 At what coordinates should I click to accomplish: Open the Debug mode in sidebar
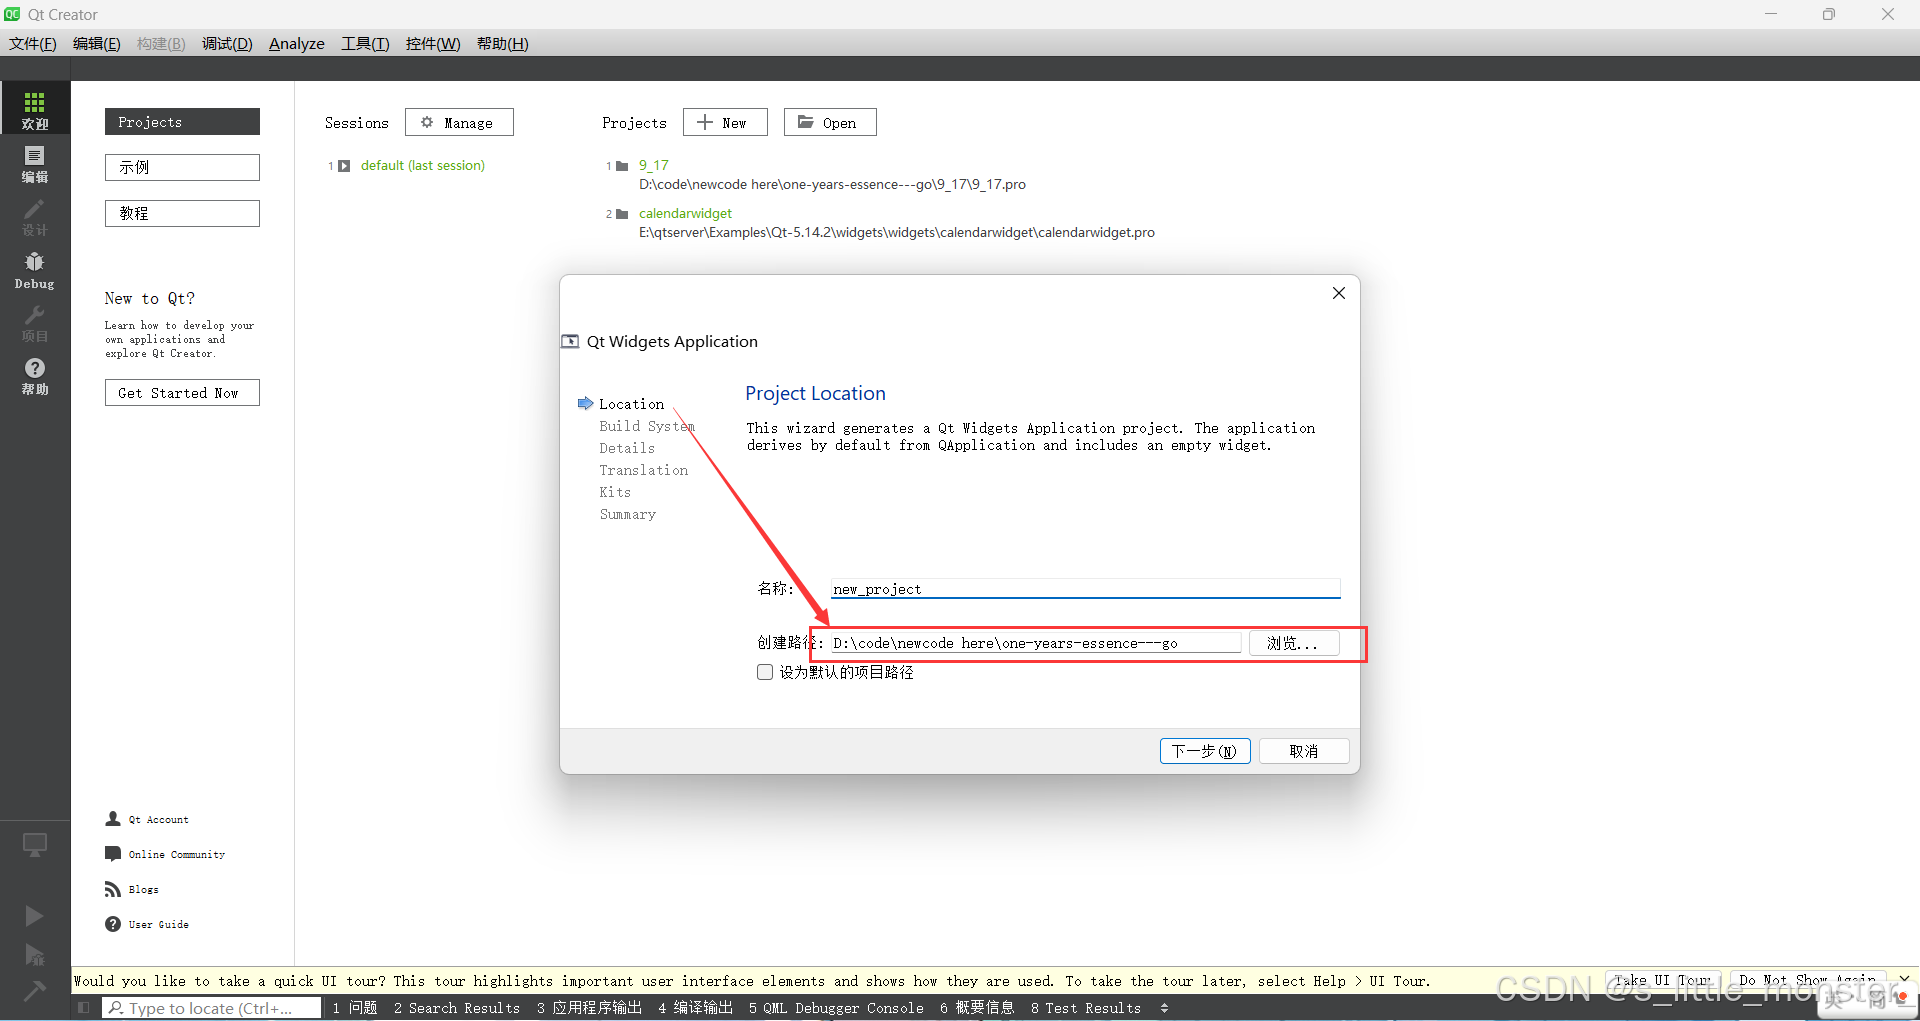tap(35, 270)
